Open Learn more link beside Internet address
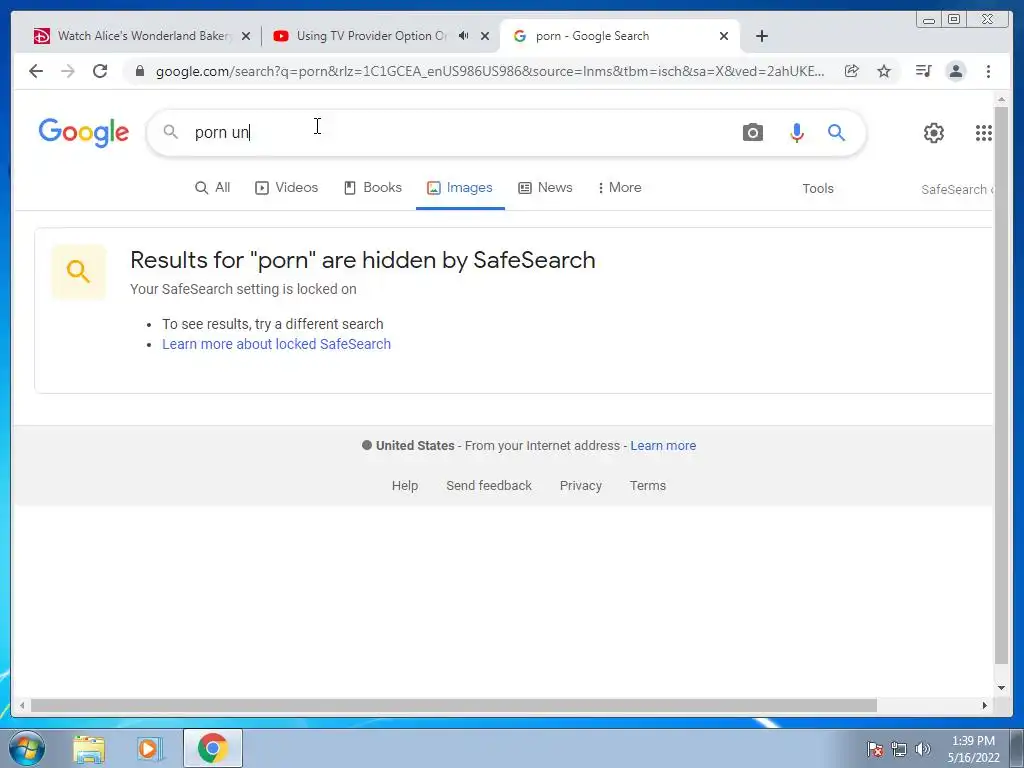 click(x=663, y=445)
